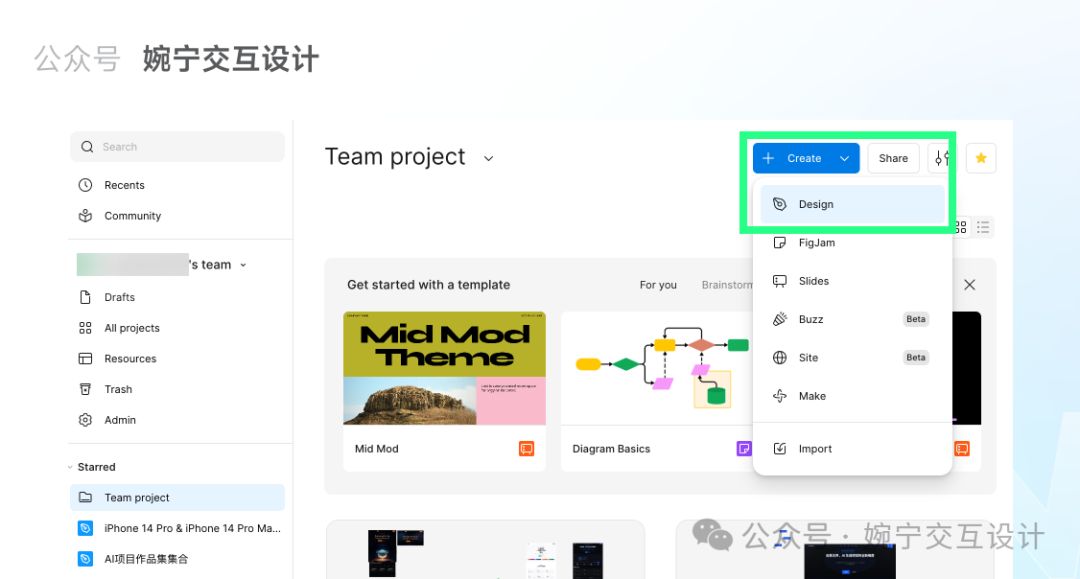
Task: Click the Community icon
Action: [85, 215]
